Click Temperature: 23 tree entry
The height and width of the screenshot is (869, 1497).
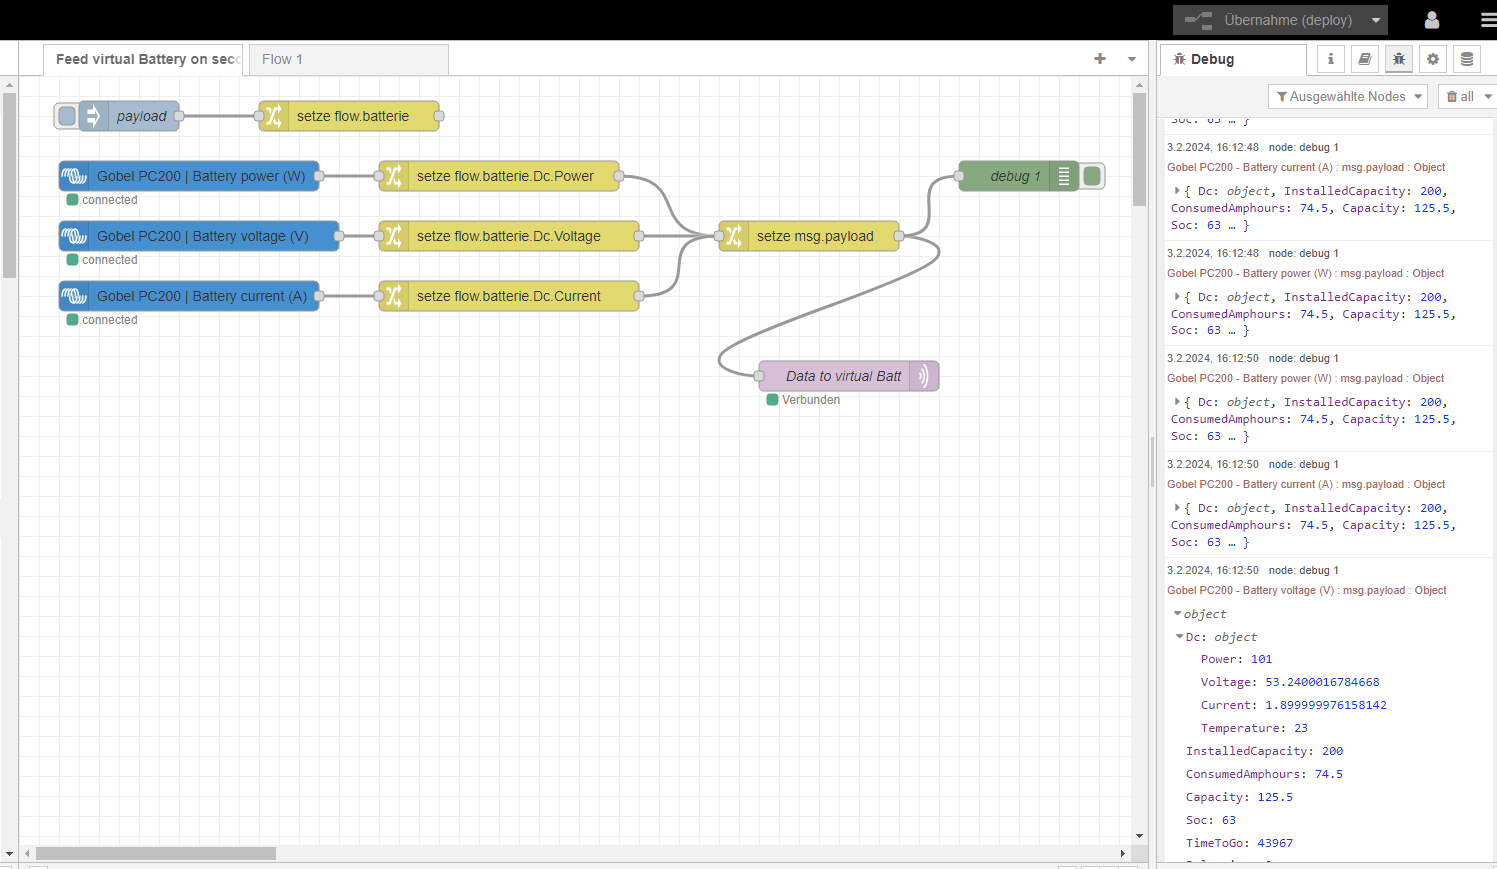click(x=1254, y=728)
